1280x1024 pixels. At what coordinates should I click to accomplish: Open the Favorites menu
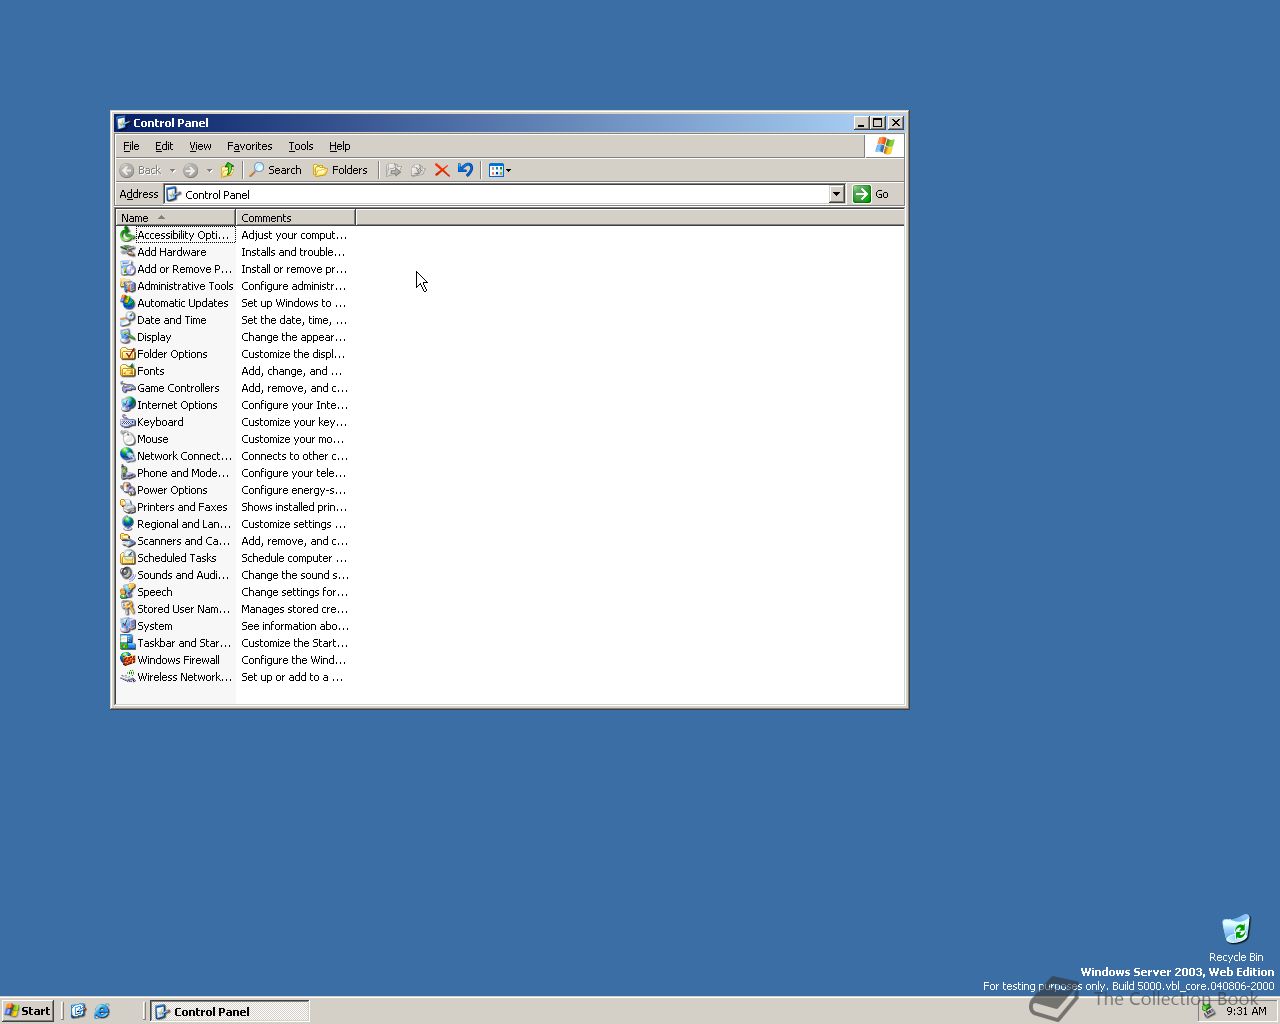point(249,146)
